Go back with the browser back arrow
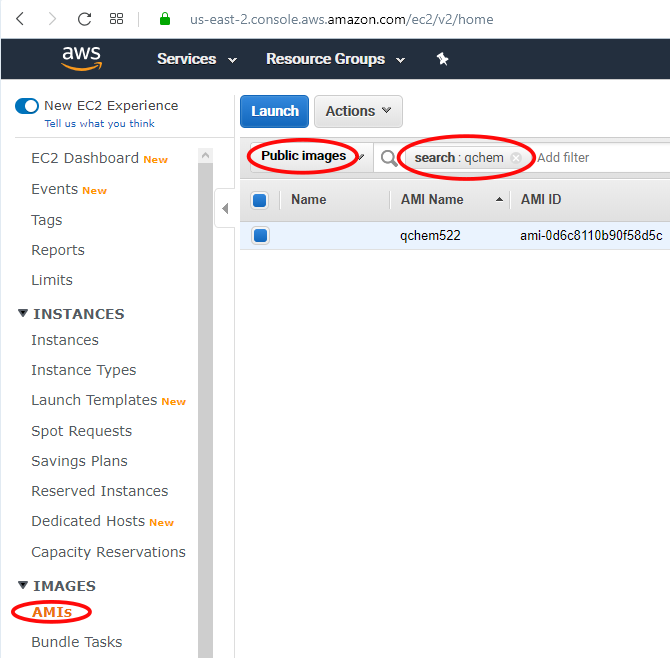670x658 pixels. point(20,19)
